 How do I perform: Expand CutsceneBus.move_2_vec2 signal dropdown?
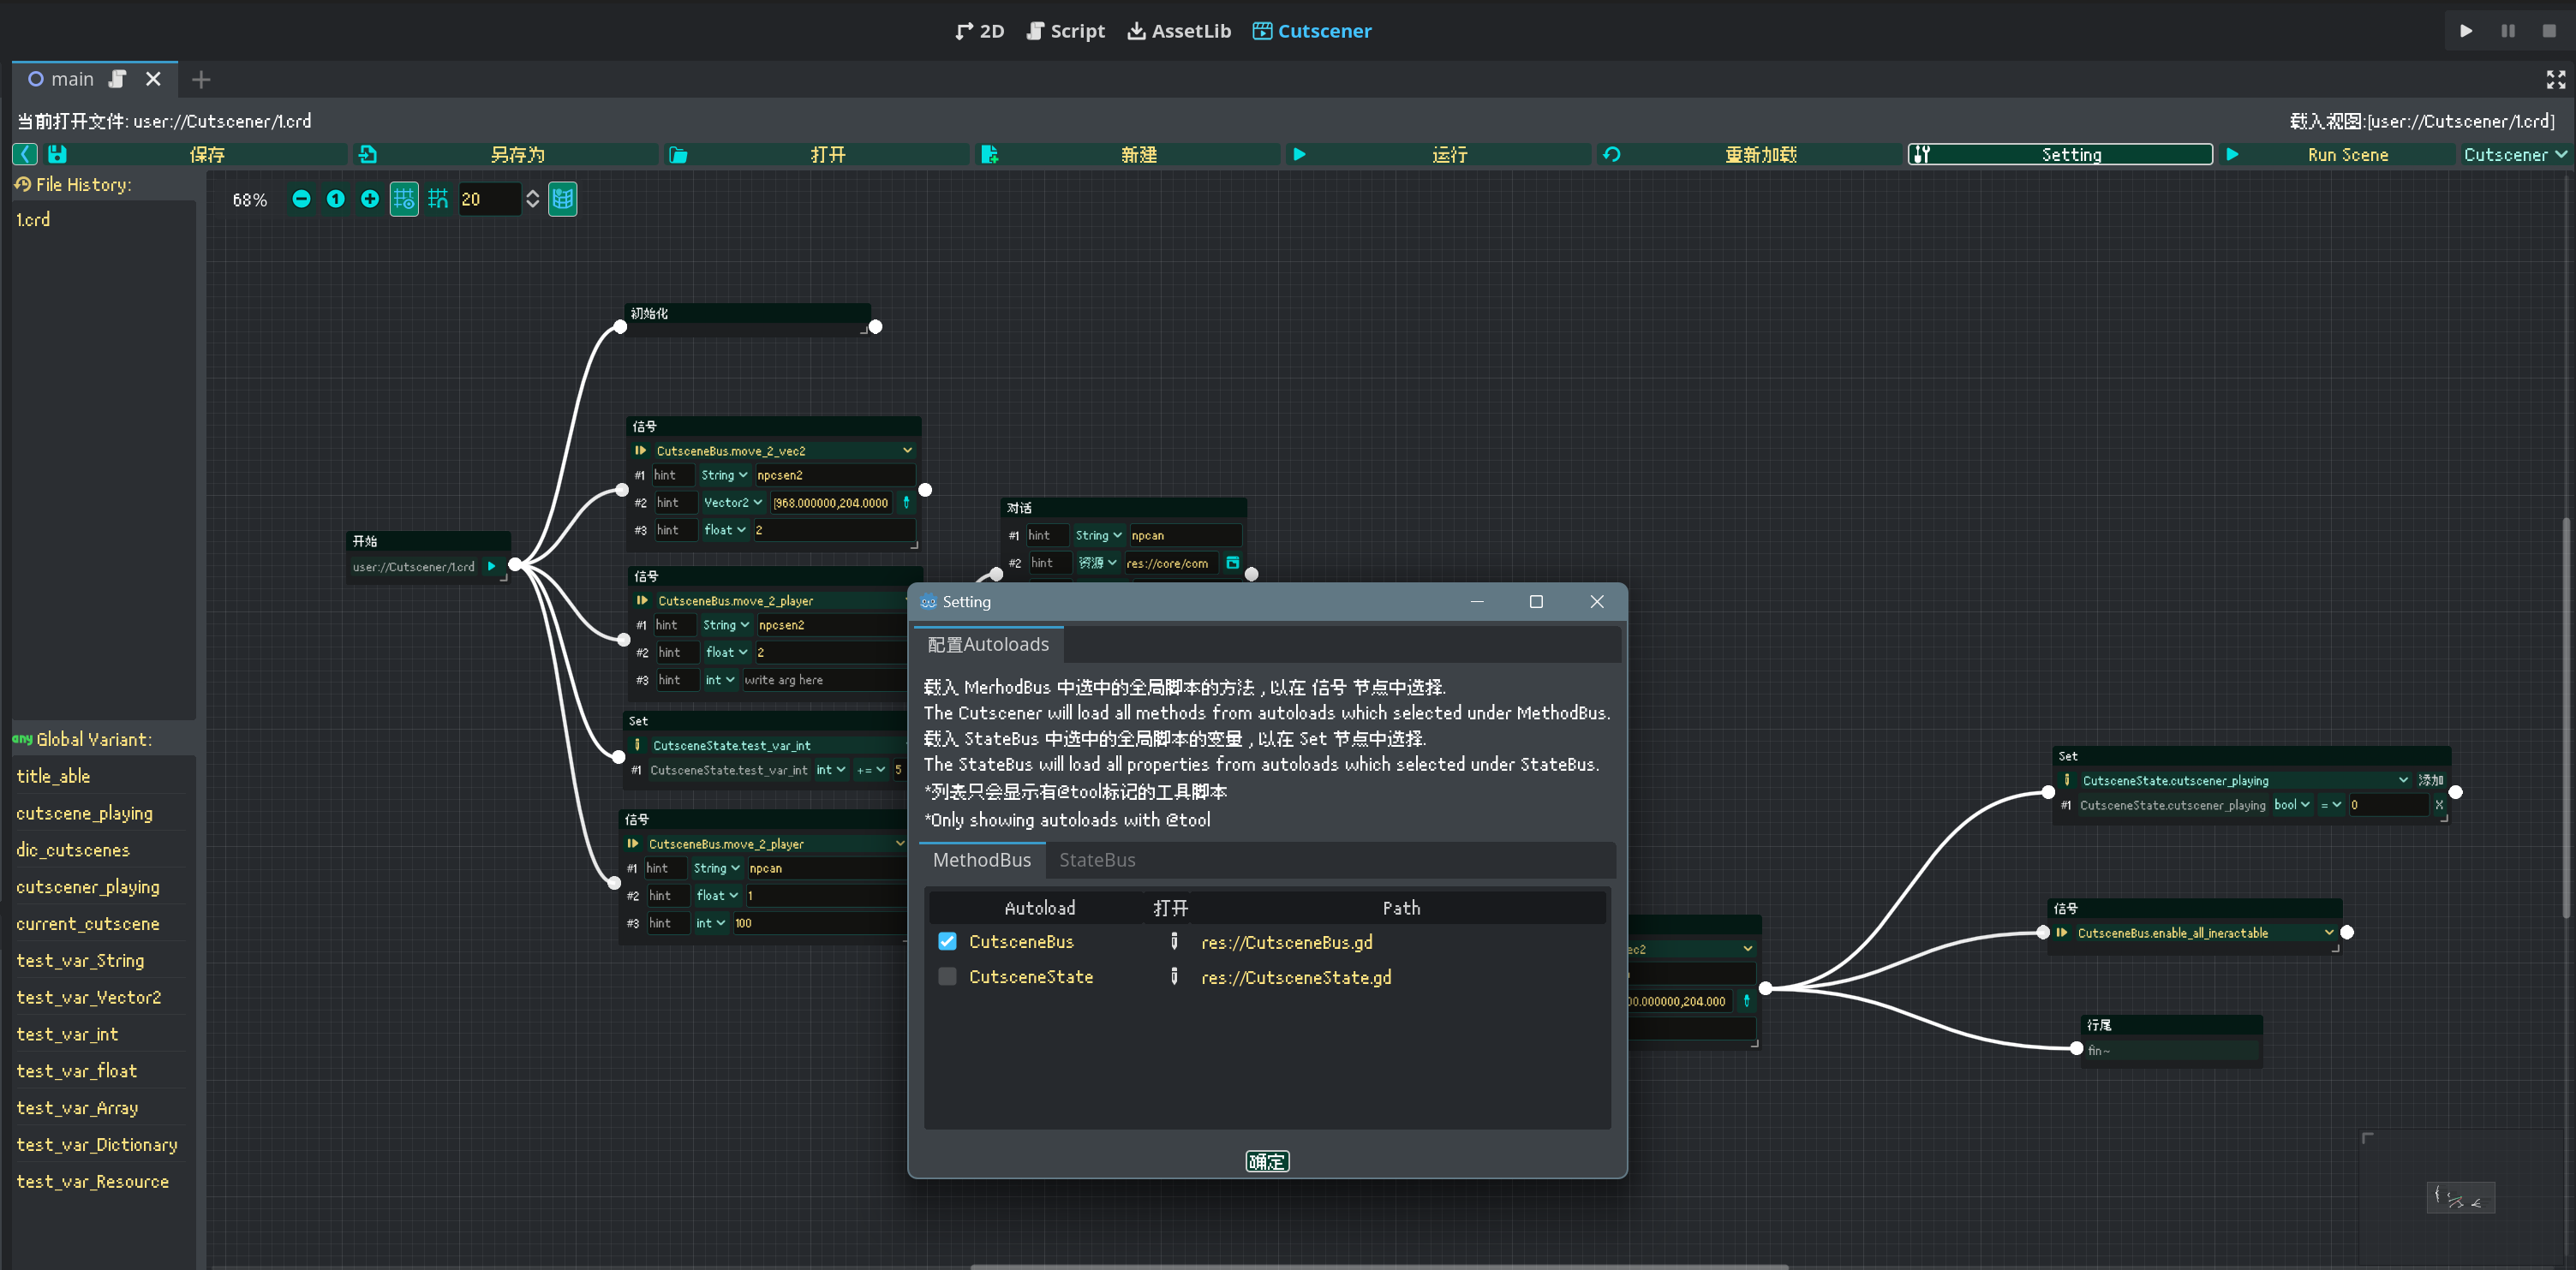(x=907, y=451)
